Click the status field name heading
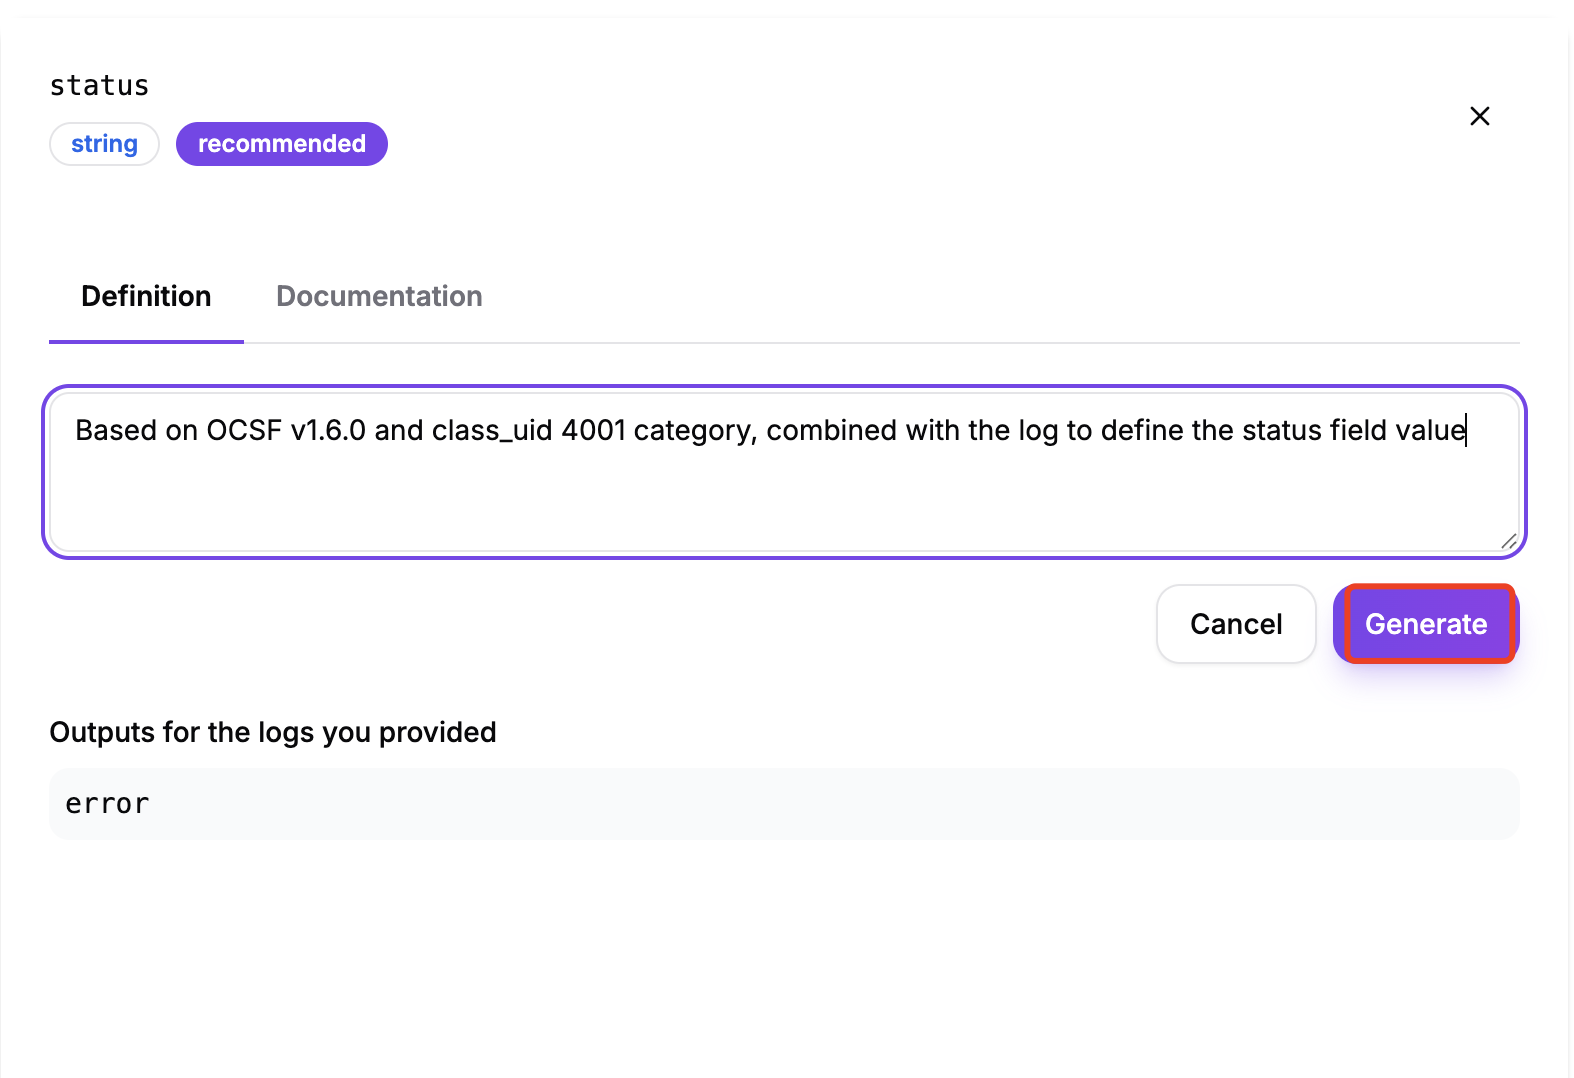This screenshot has width=1574, height=1078. (x=99, y=86)
